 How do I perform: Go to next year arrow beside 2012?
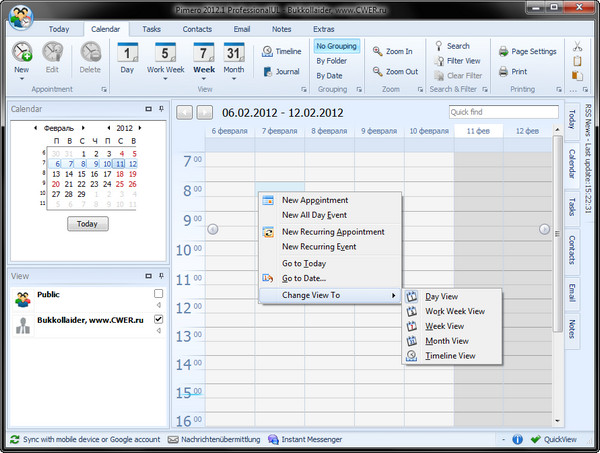[140, 128]
